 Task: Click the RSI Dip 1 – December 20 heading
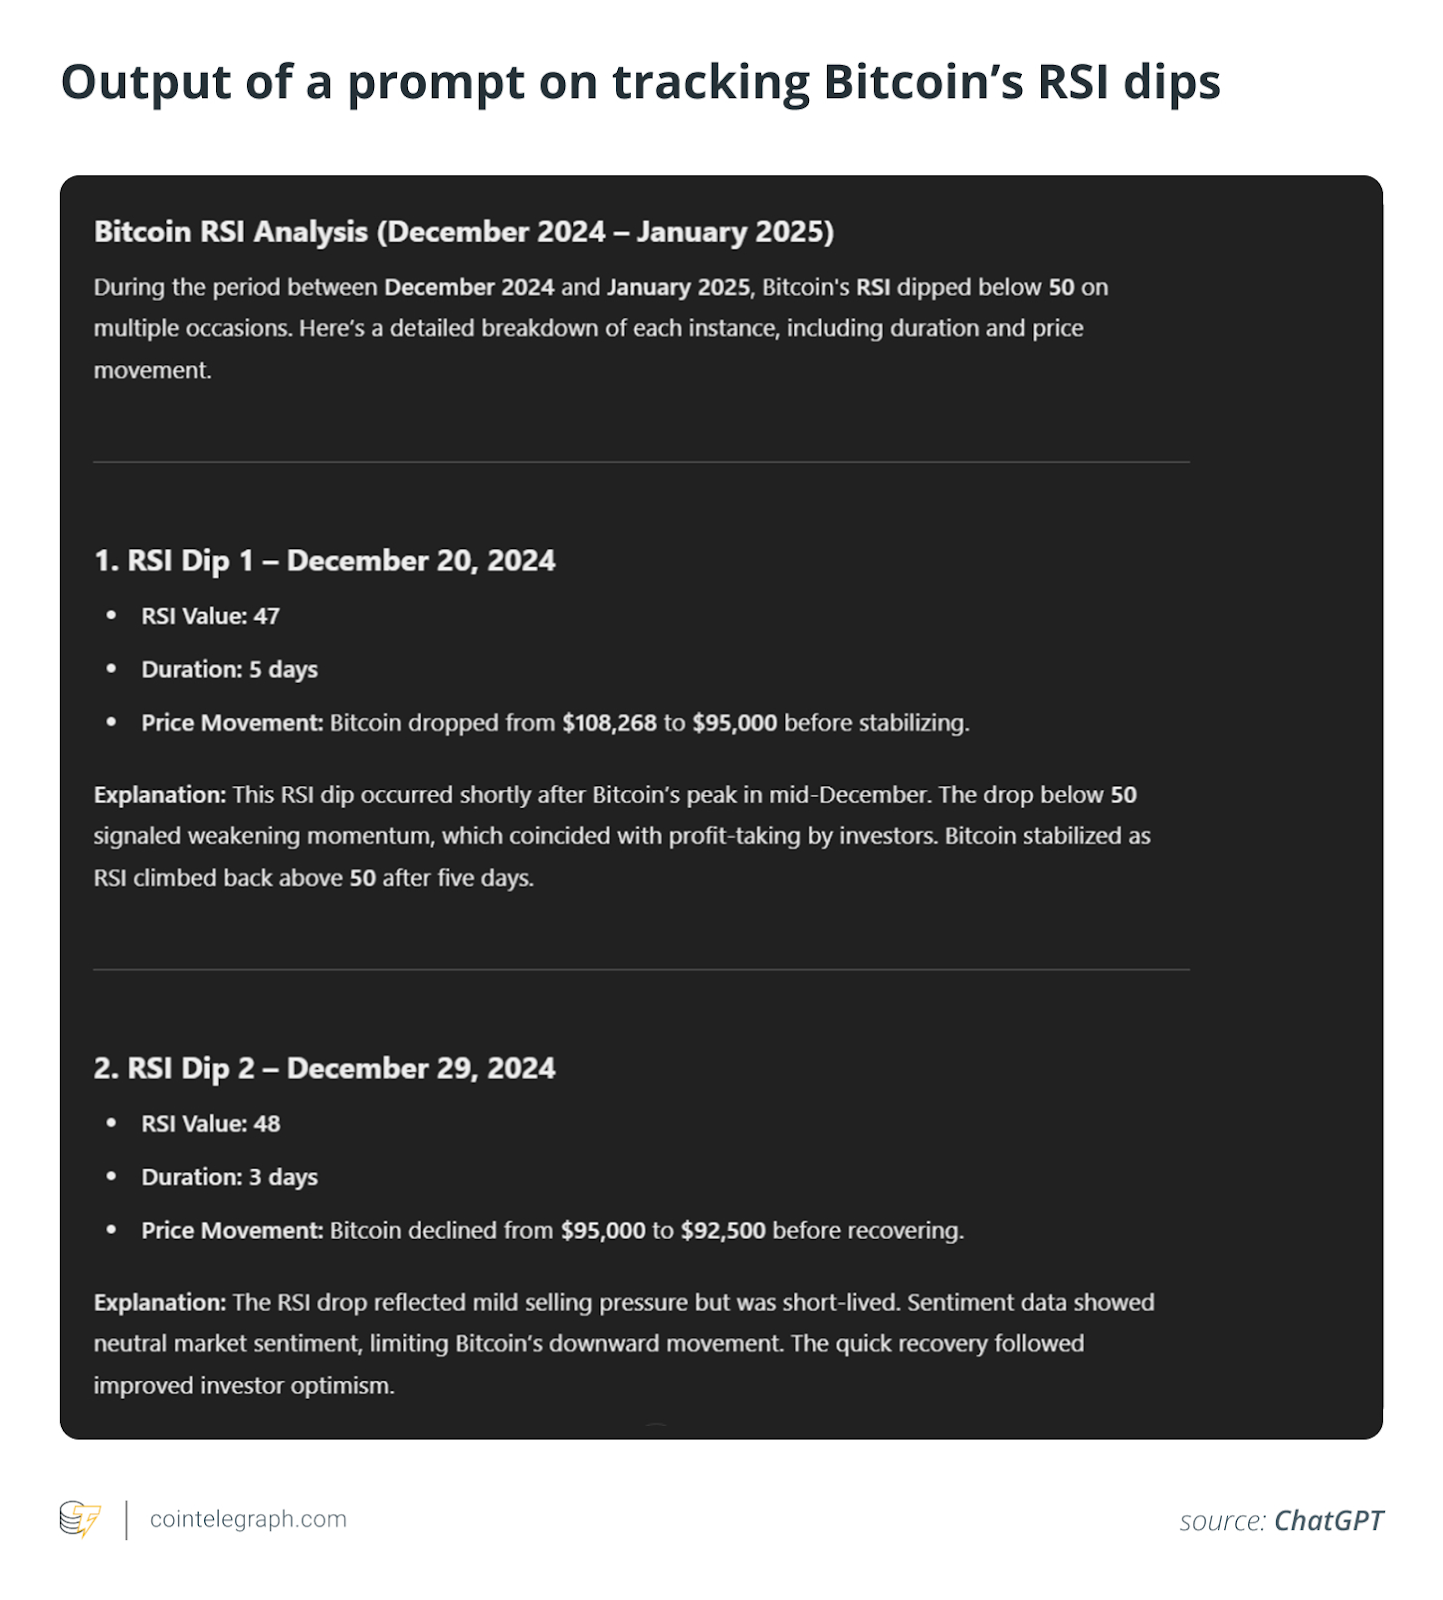click(324, 561)
